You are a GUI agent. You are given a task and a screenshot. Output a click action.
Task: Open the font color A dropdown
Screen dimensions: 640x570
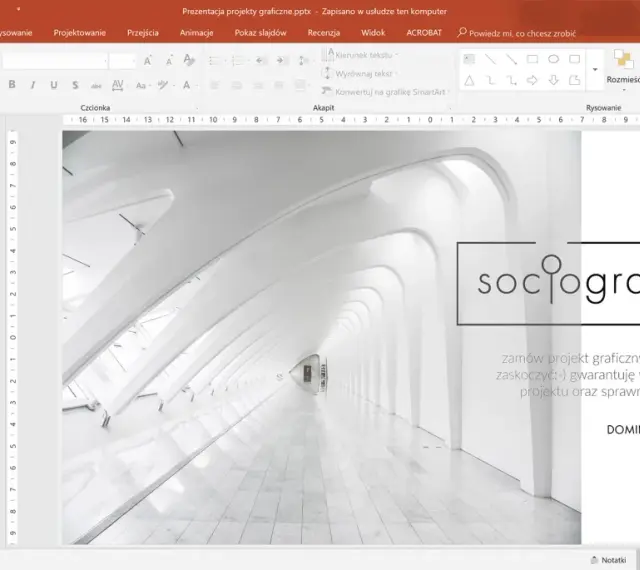click(x=189, y=85)
